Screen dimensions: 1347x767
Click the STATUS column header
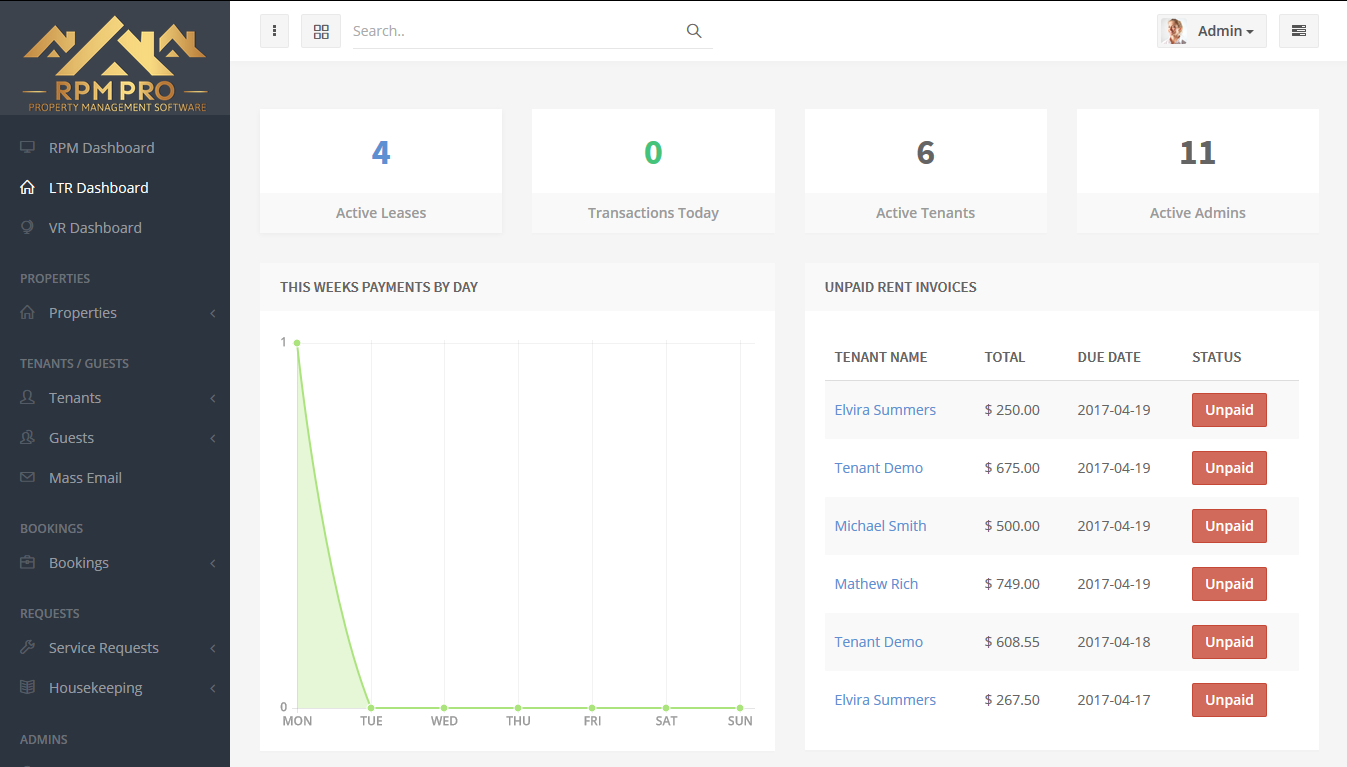(1217, 357)
